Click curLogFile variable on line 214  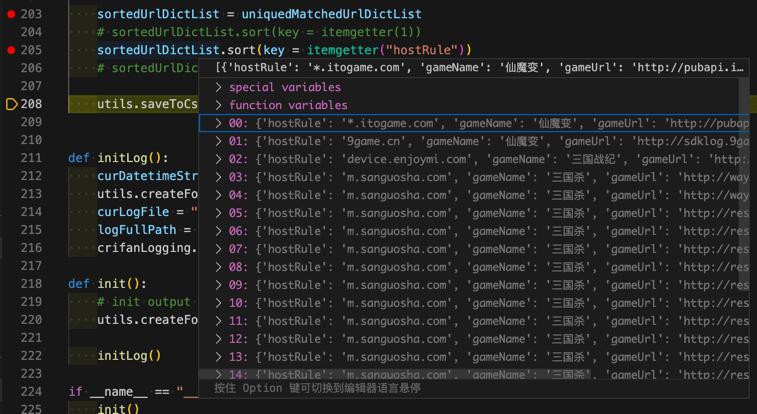coord(133,212)
